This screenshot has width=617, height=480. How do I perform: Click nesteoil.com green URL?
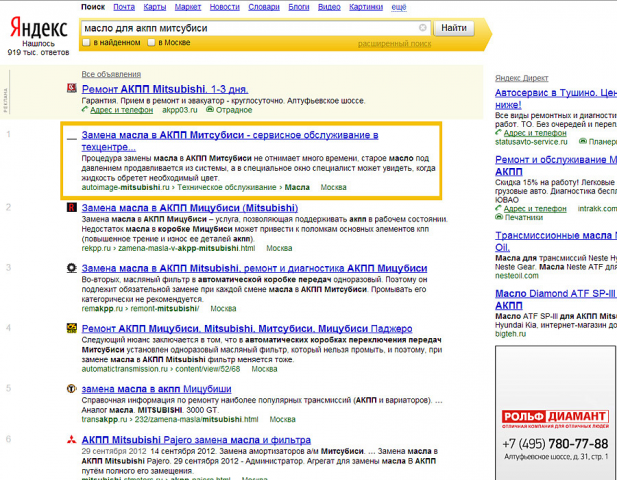click(516, 276)
